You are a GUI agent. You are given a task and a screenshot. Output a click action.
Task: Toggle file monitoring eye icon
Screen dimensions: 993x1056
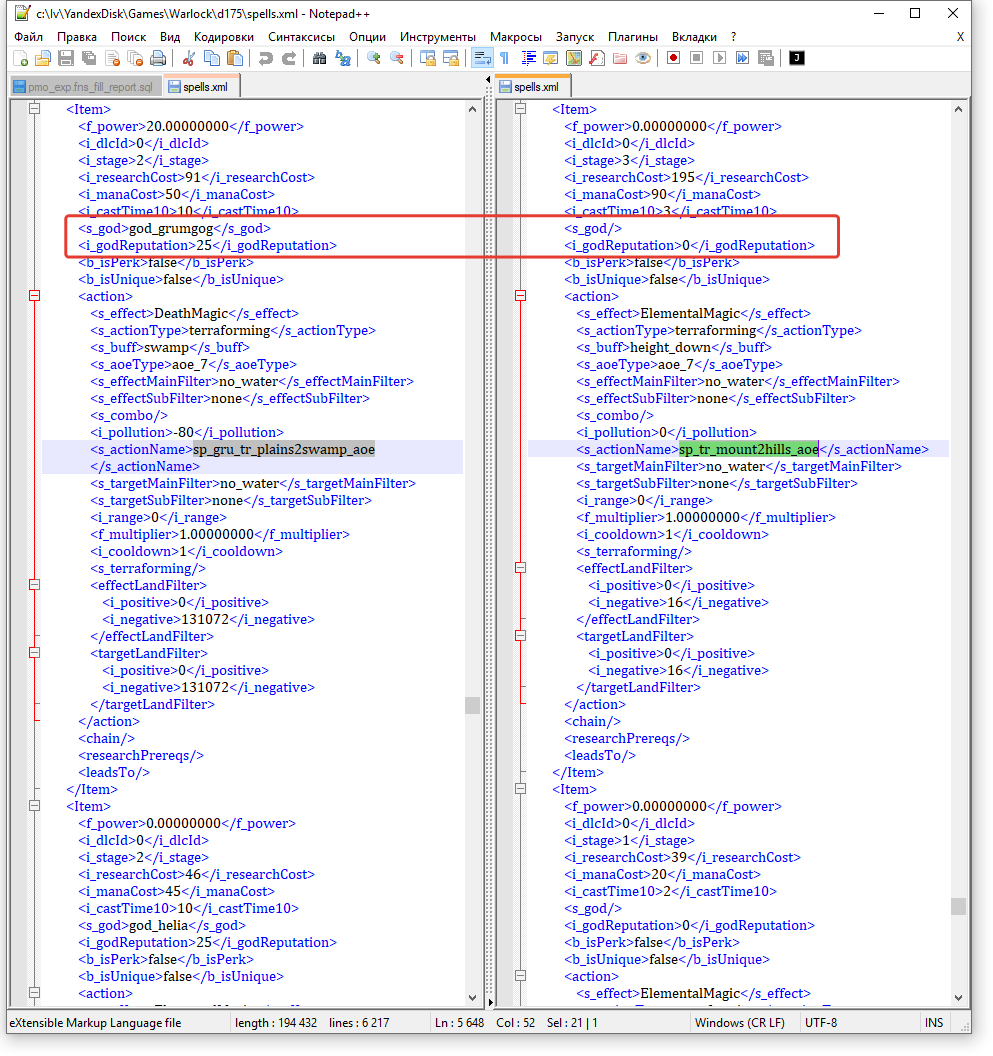[643, 59]
